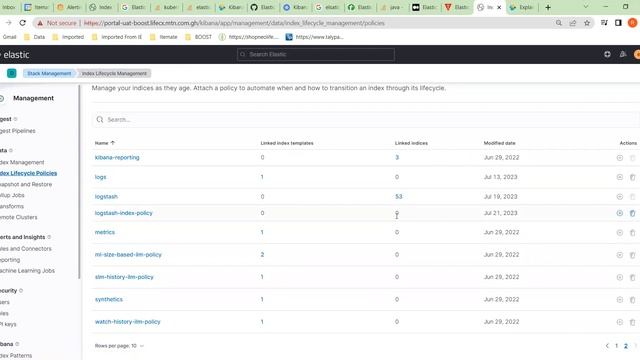Open Remote Clusters in sidebar
This screenshot has height=360, width=640.
click(18, 218)
